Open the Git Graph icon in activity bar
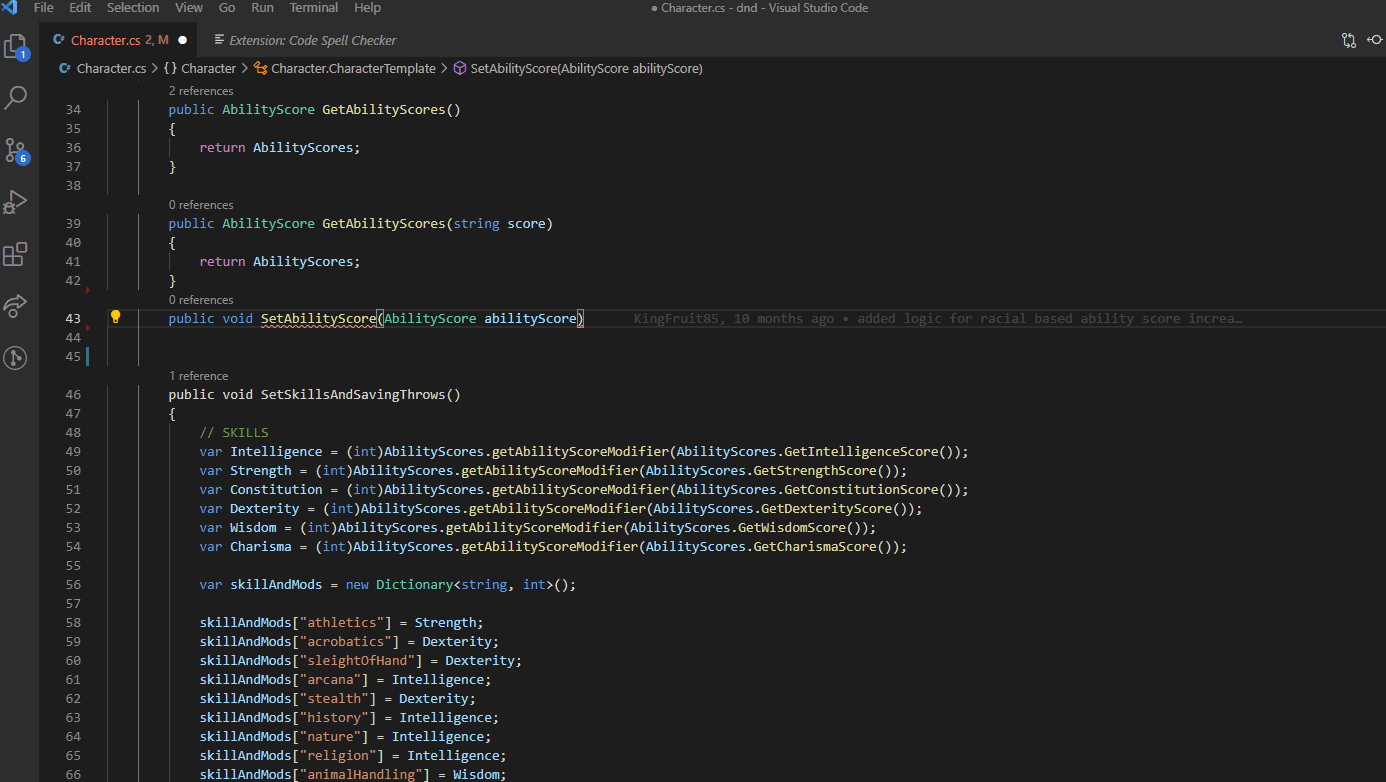 15,358
